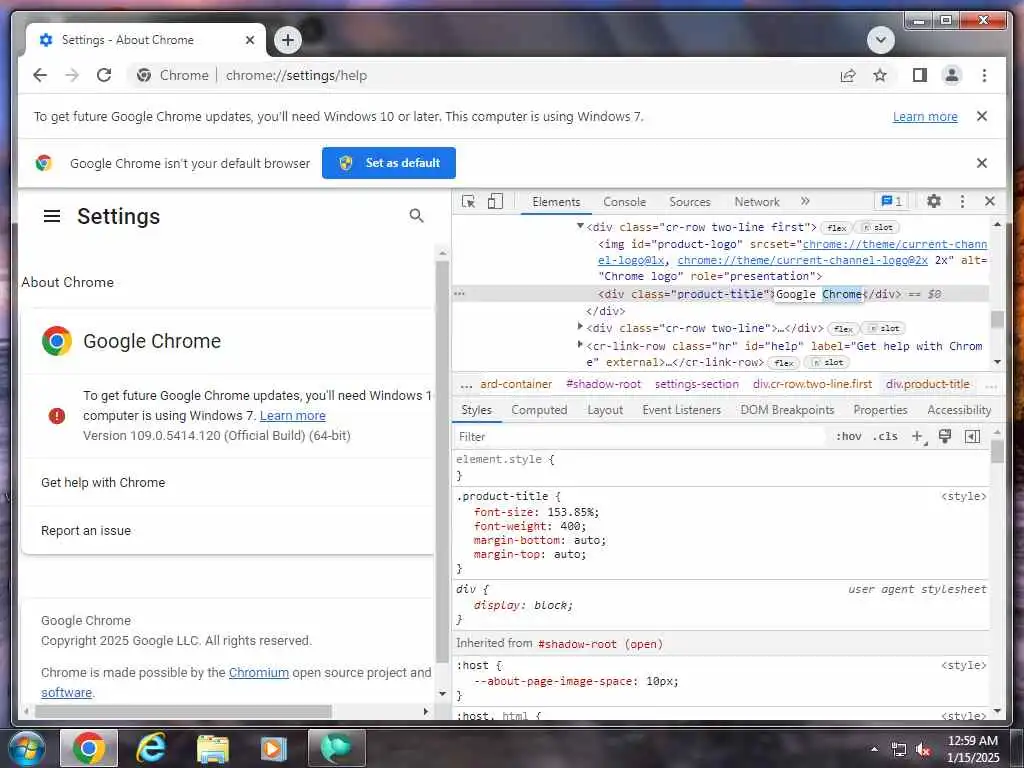Expand the collapsed cr-row two-line div node

(x=580, y=326)
